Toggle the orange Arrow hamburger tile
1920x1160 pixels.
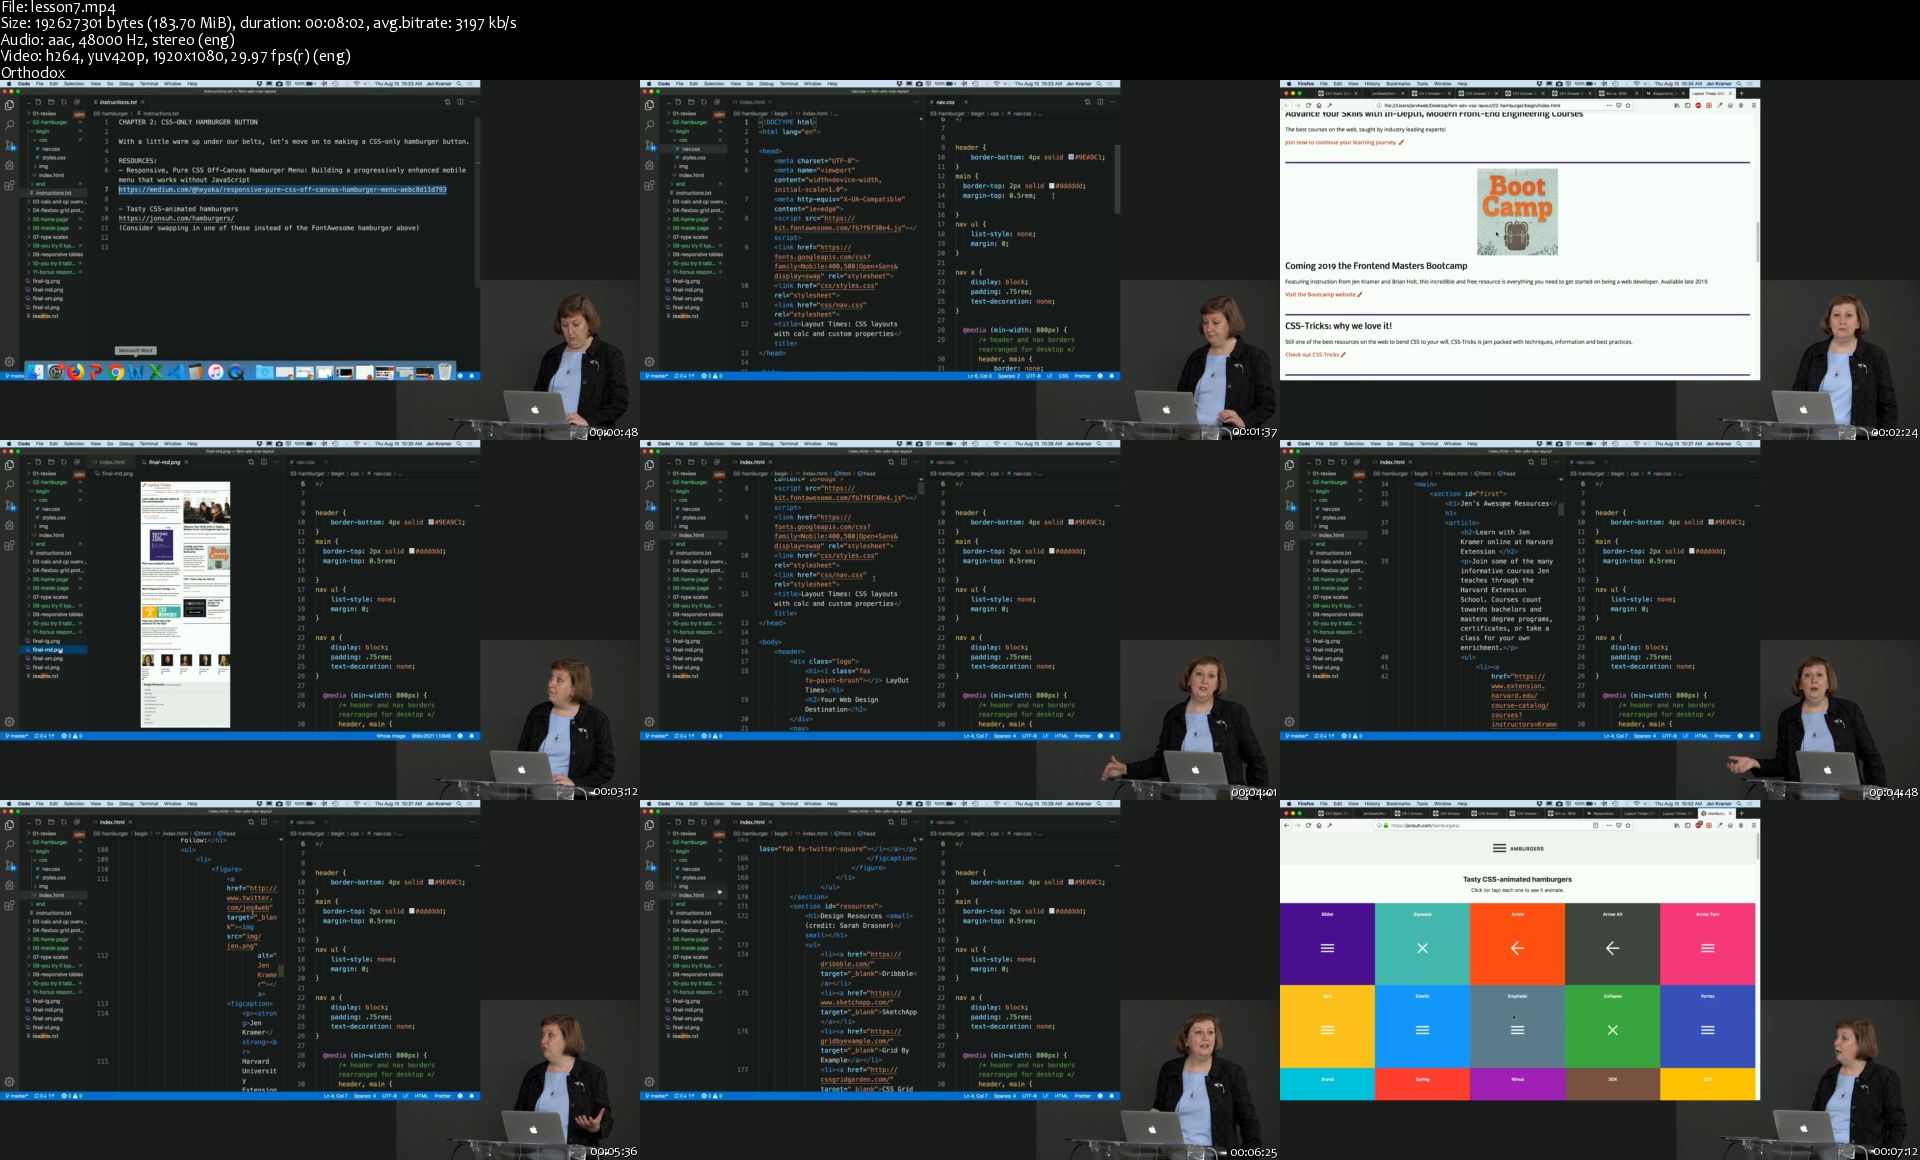(1517, 948)
